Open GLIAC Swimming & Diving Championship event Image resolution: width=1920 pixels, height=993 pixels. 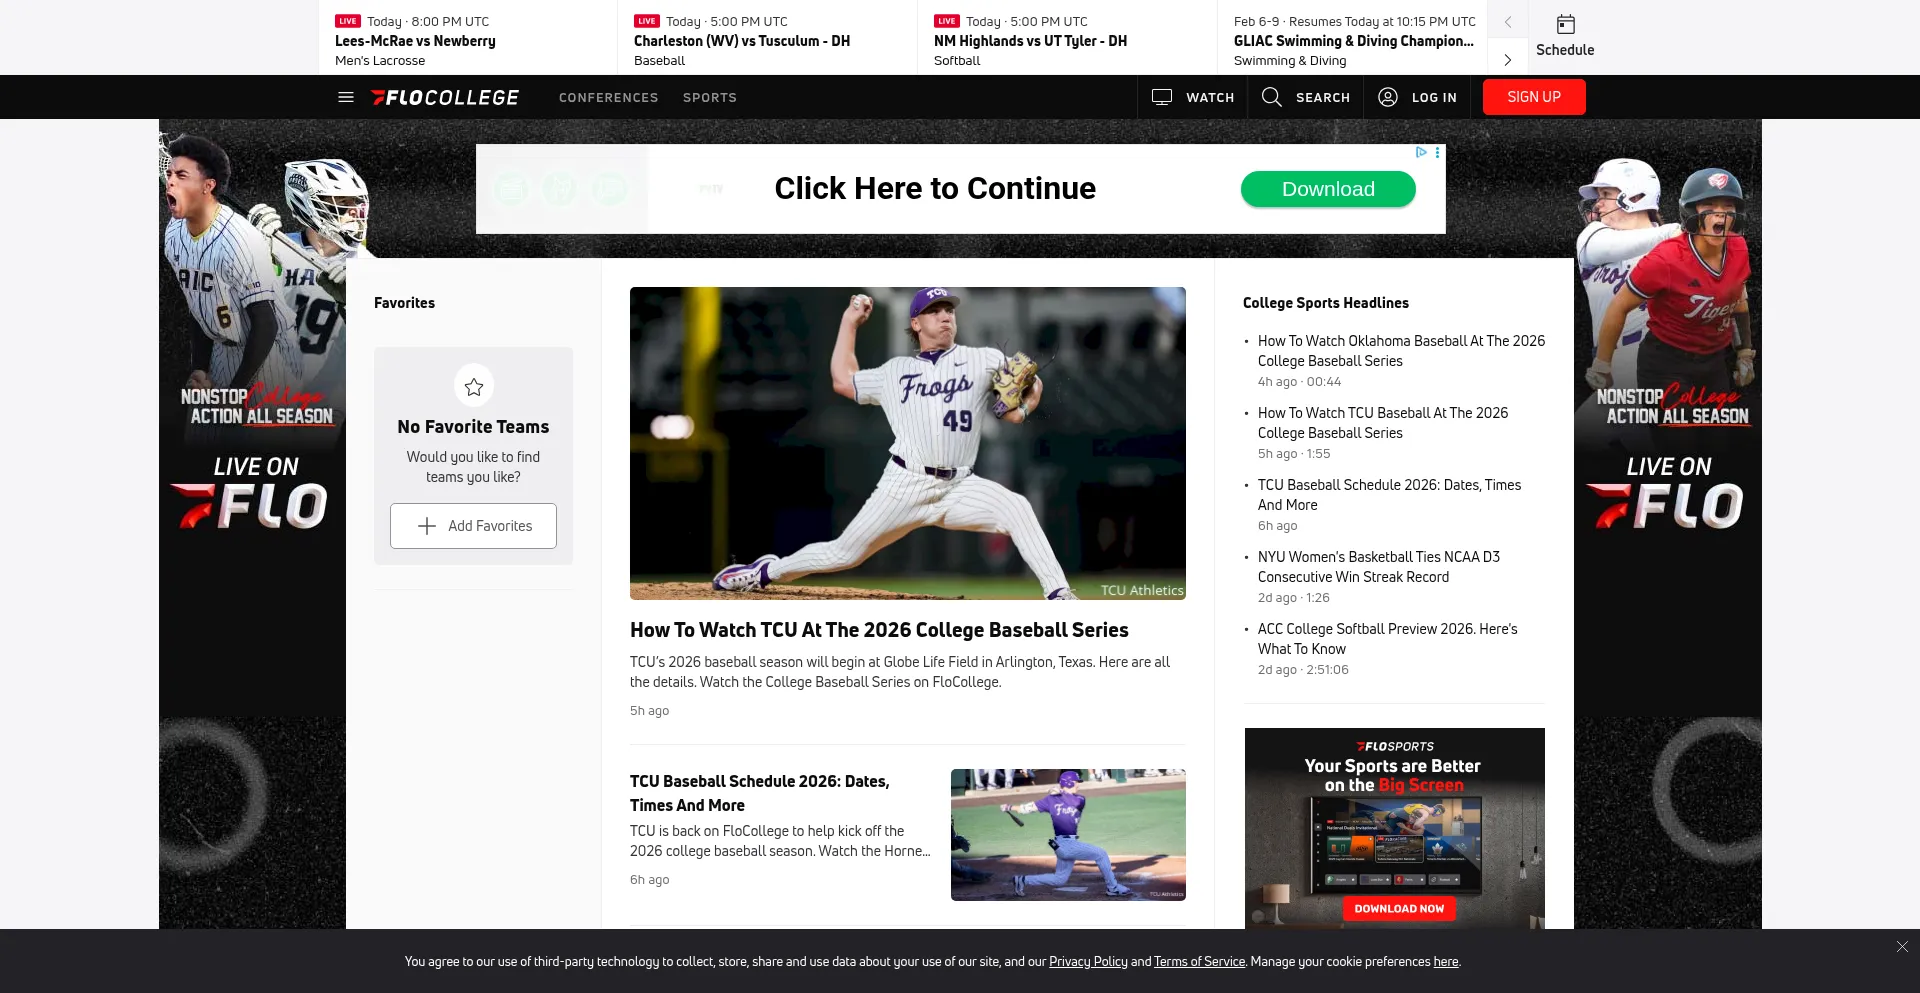click(1353, 38)
